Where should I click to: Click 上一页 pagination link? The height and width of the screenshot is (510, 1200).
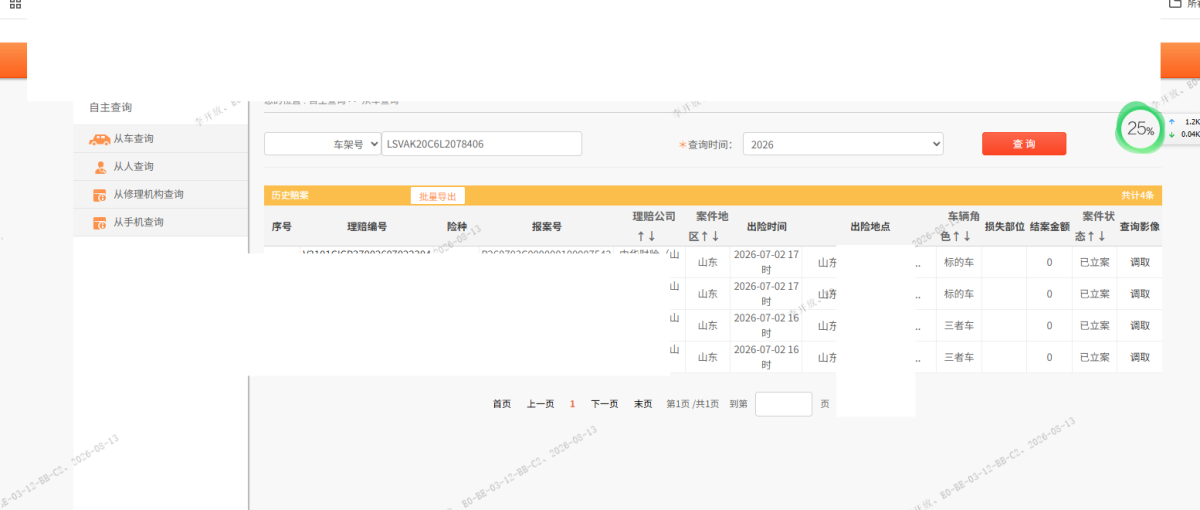(x=541, y=404)
